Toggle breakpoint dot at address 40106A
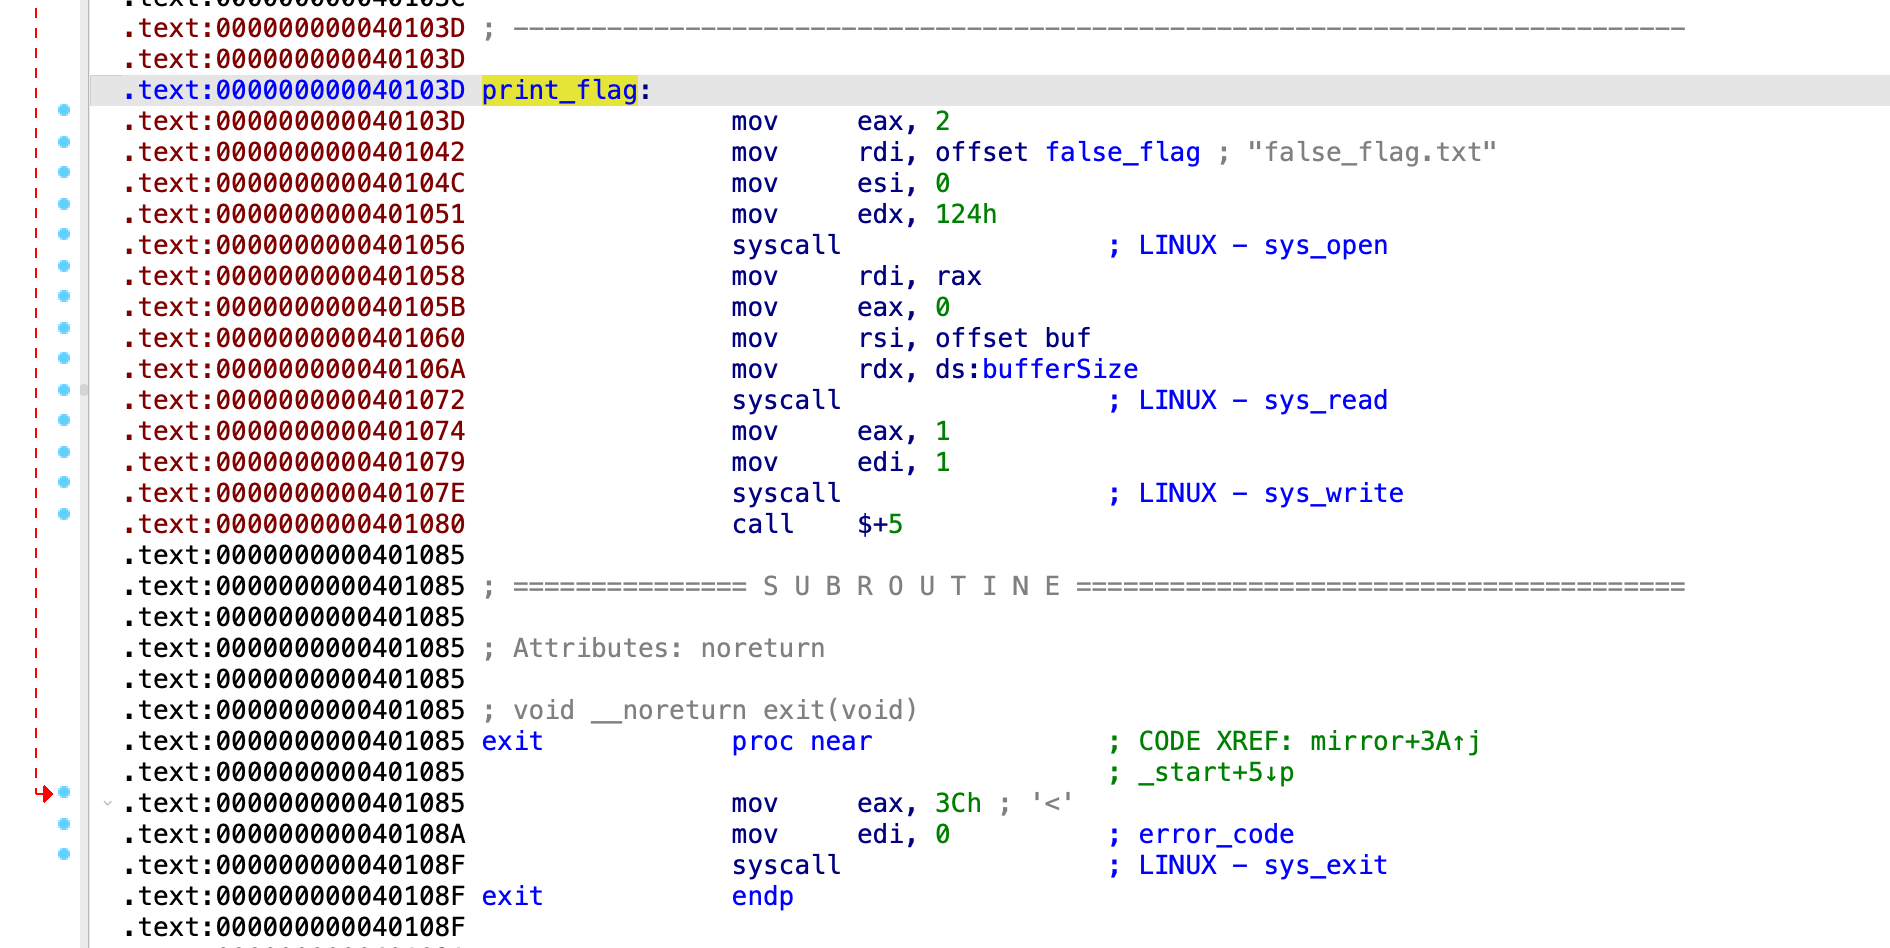Viewport: 1890px width, 948px height. click(x=64, y=358)
